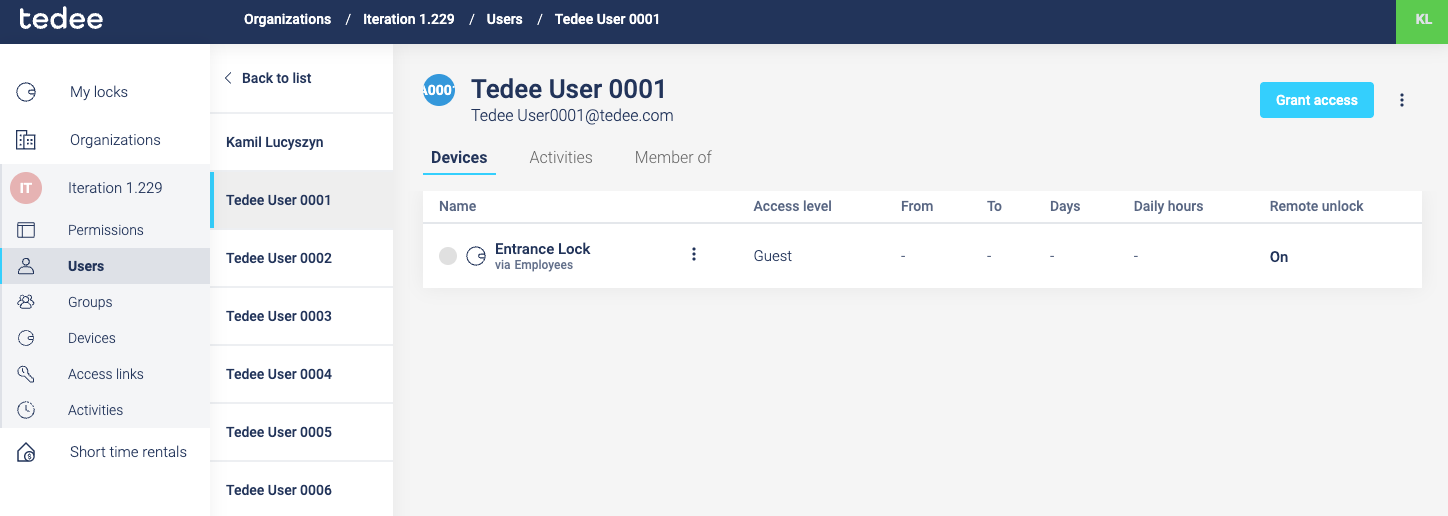The height and width of the screenshot is (516, 1448).
Task: Click the Groups people icon
Action: point(26,302)
